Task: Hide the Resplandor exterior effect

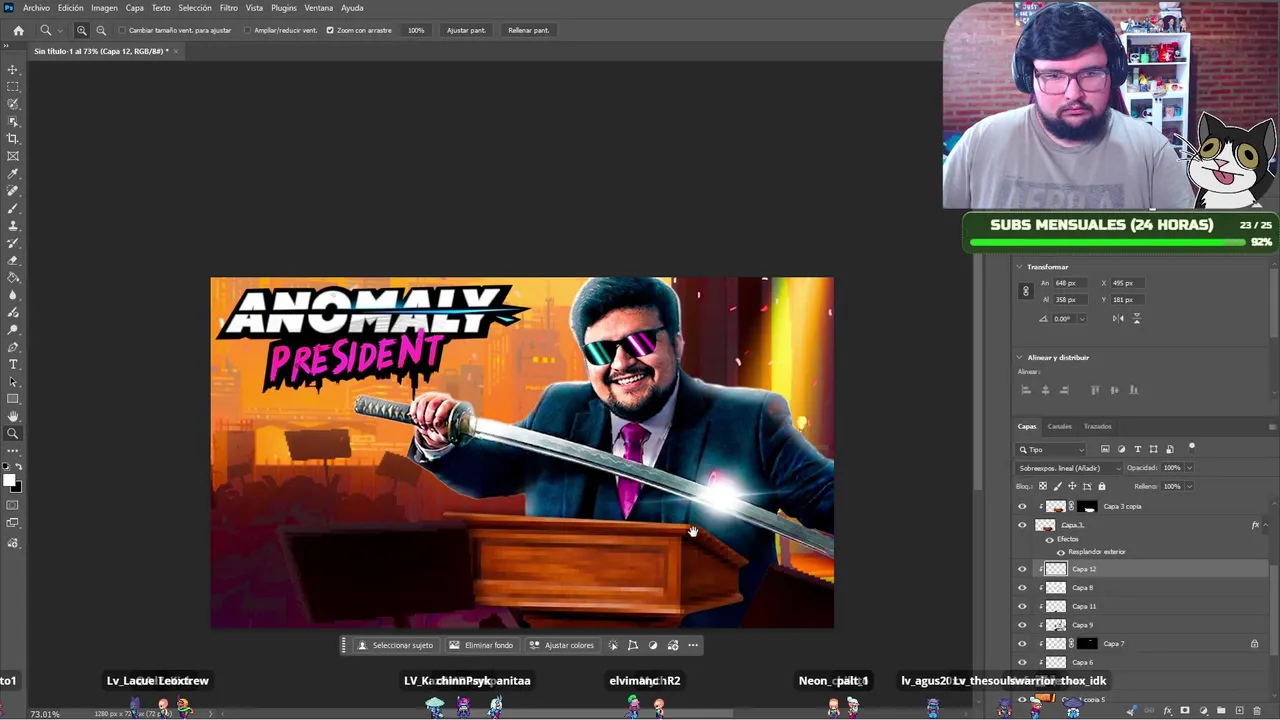Action: pyautogui.click(x=1061, y=552)
